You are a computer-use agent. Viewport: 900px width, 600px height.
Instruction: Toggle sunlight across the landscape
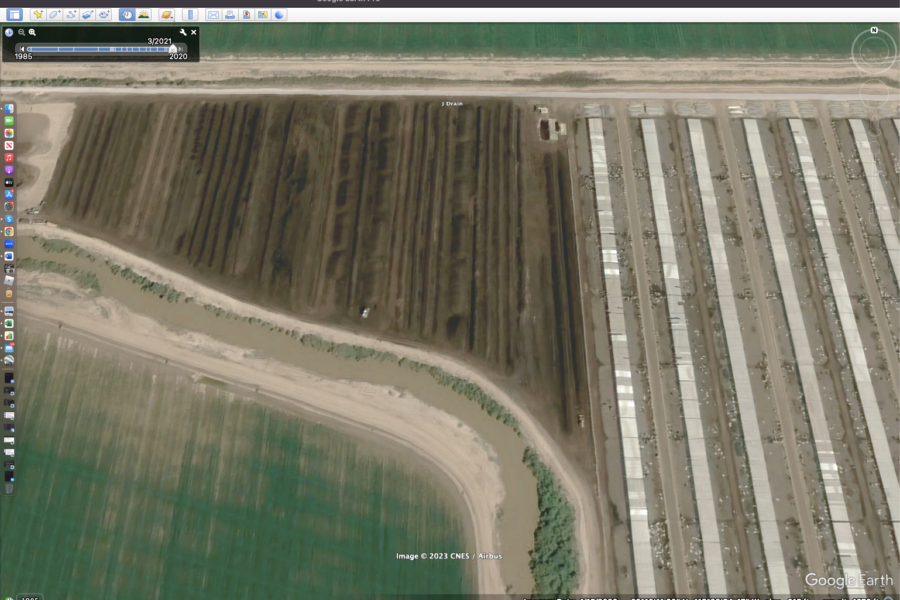[x=144, y=14]
